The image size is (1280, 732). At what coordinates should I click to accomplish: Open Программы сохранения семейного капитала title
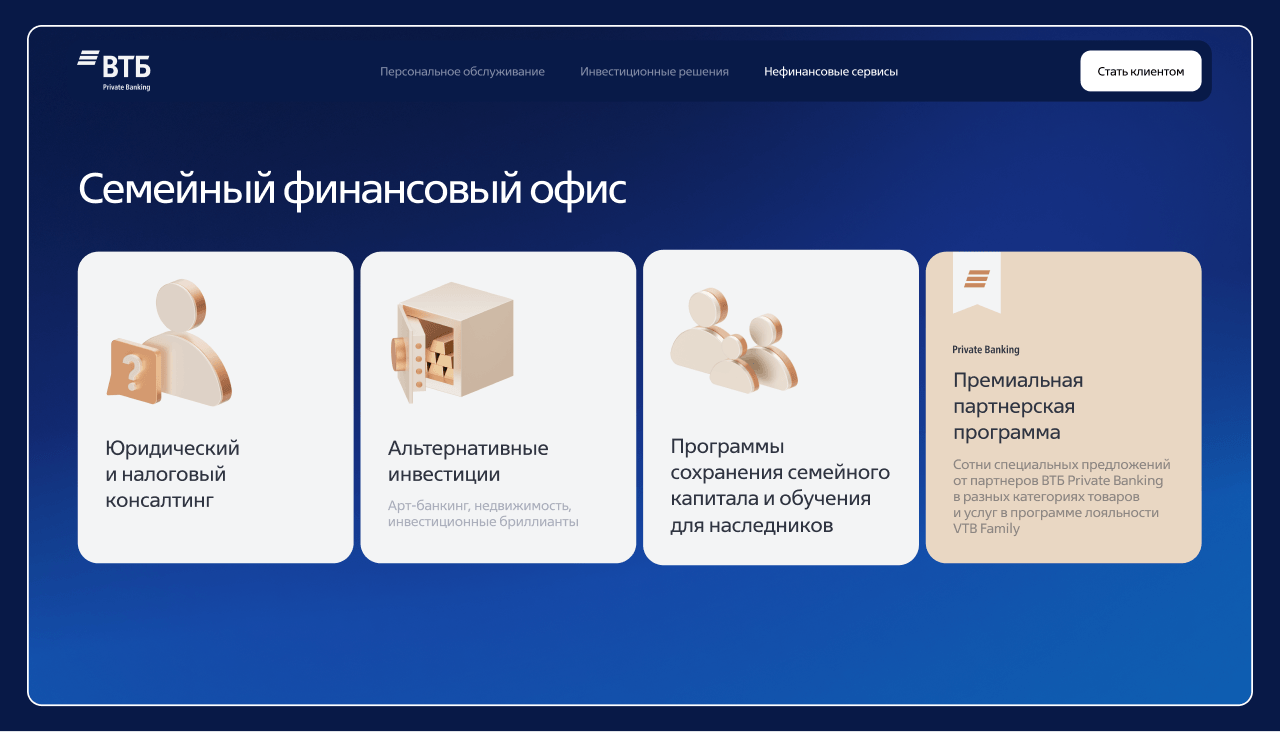780,485
